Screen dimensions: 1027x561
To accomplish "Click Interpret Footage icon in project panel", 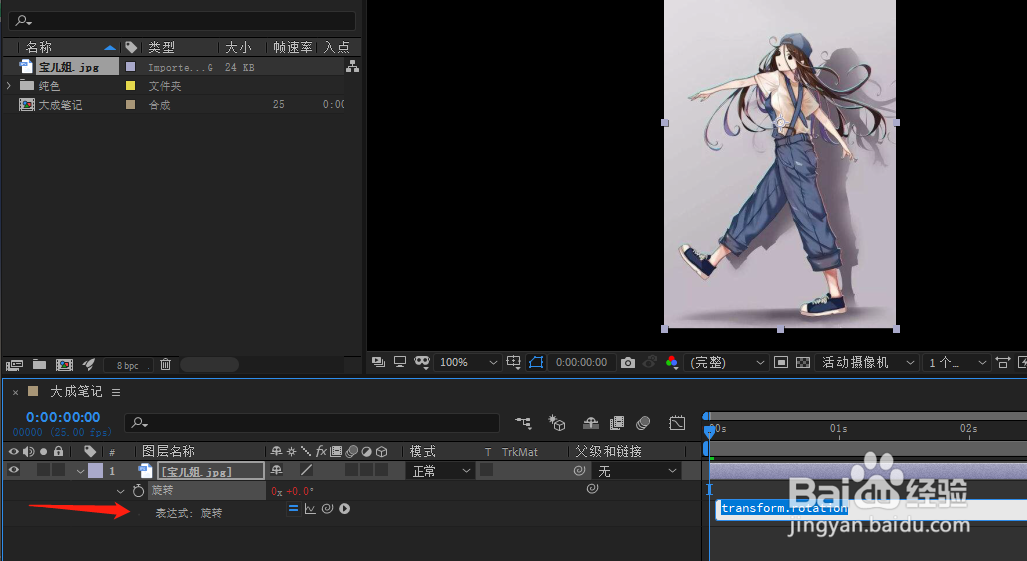I will pyautogui.click(x=14, y=365).
